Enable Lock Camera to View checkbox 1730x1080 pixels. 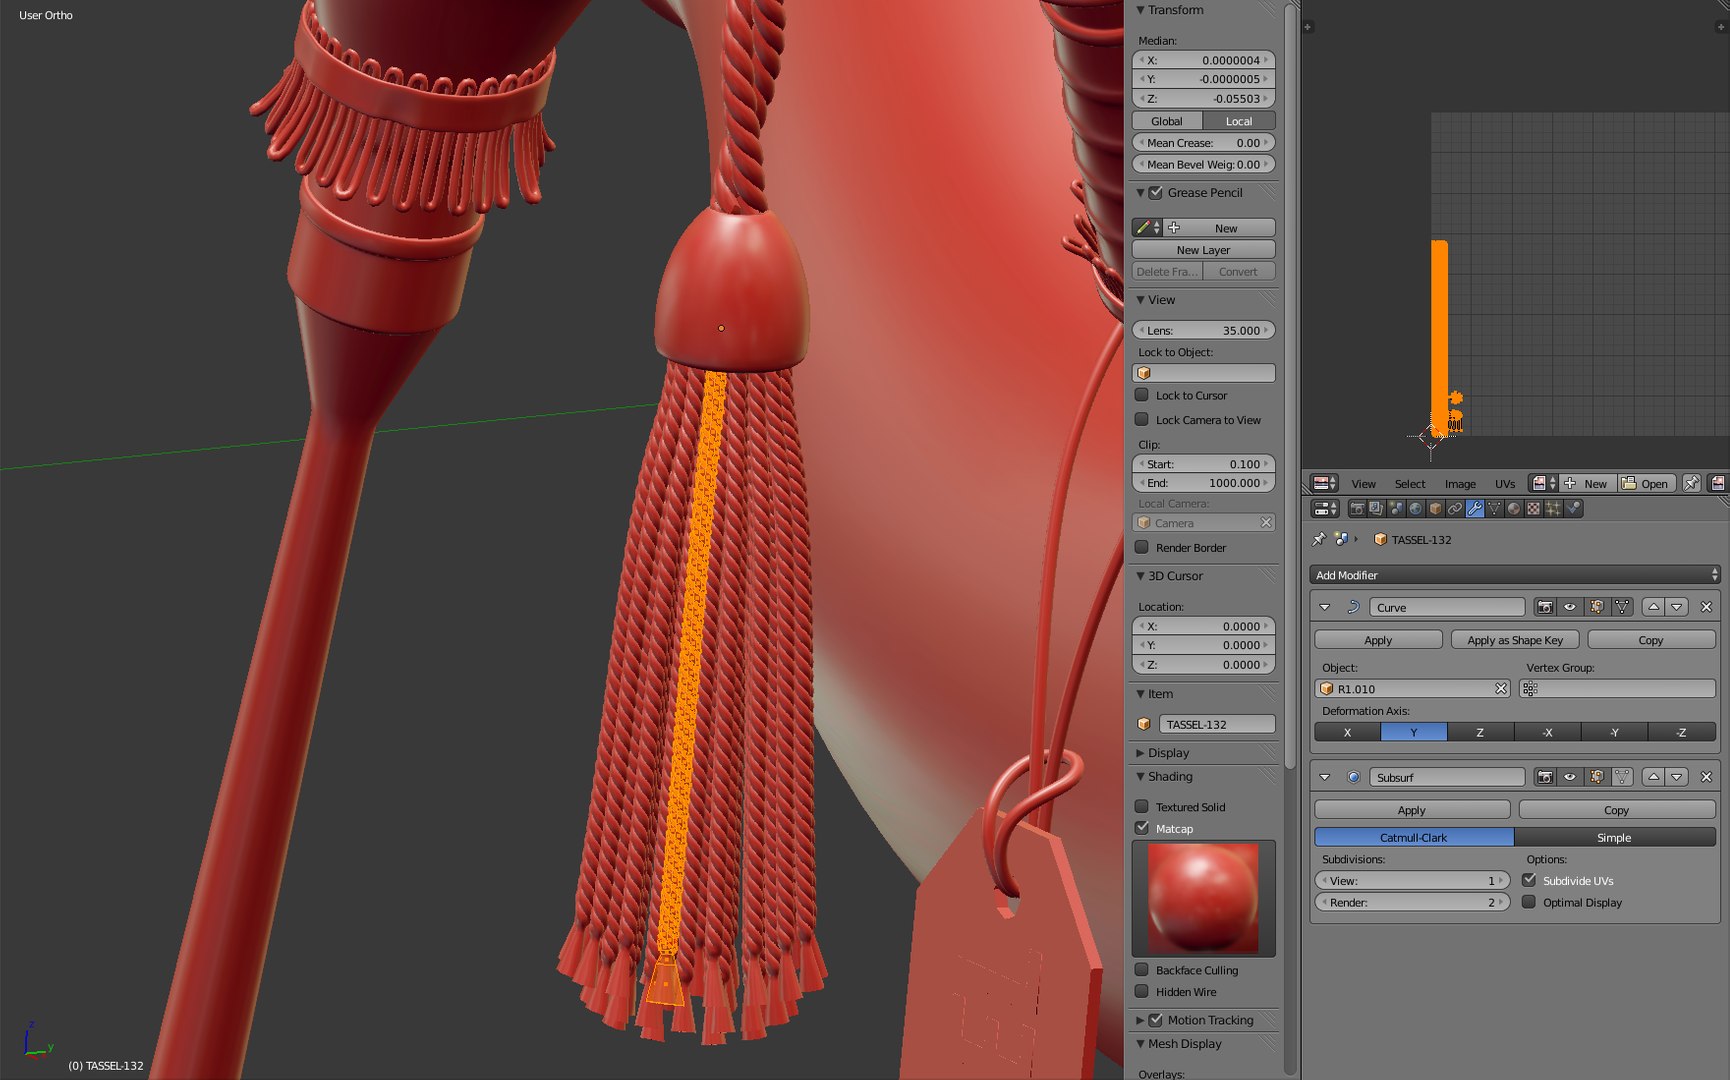click(1142, 419)
